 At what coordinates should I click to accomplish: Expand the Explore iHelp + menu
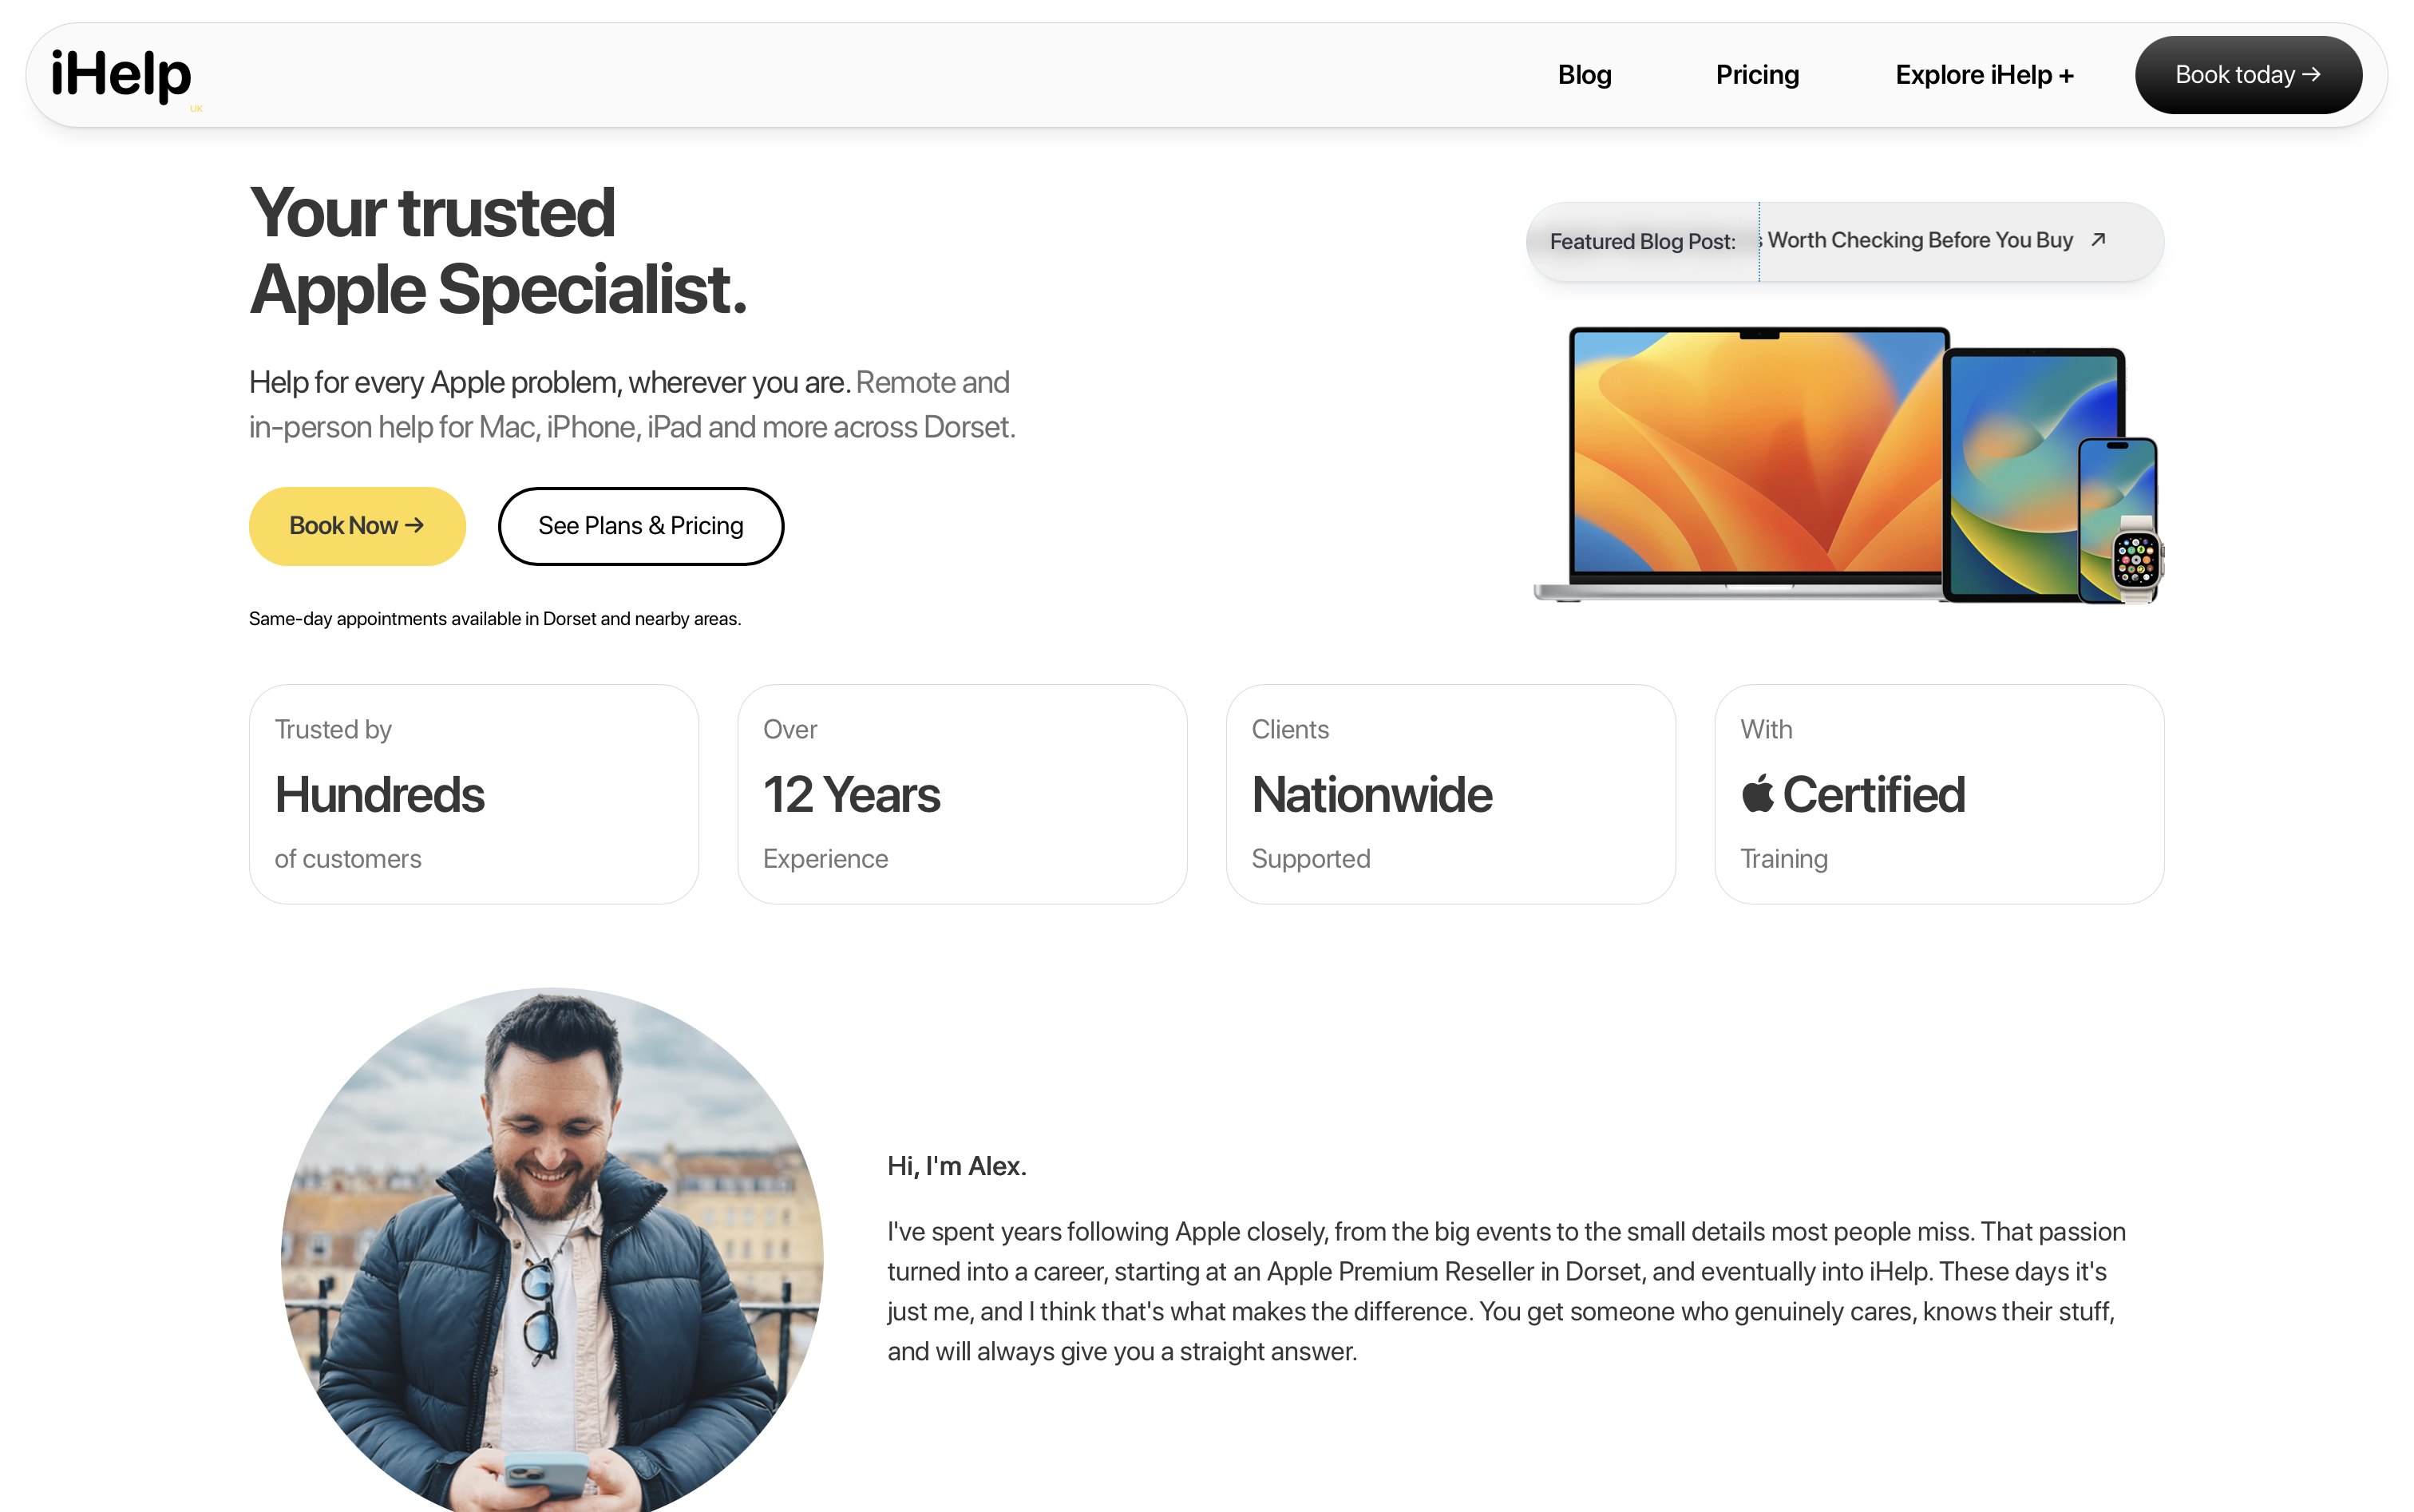(1984, 75)
